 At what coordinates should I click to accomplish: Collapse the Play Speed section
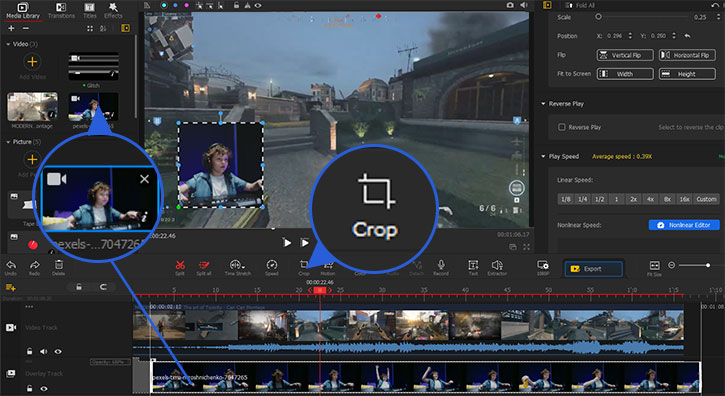[543, 156]
